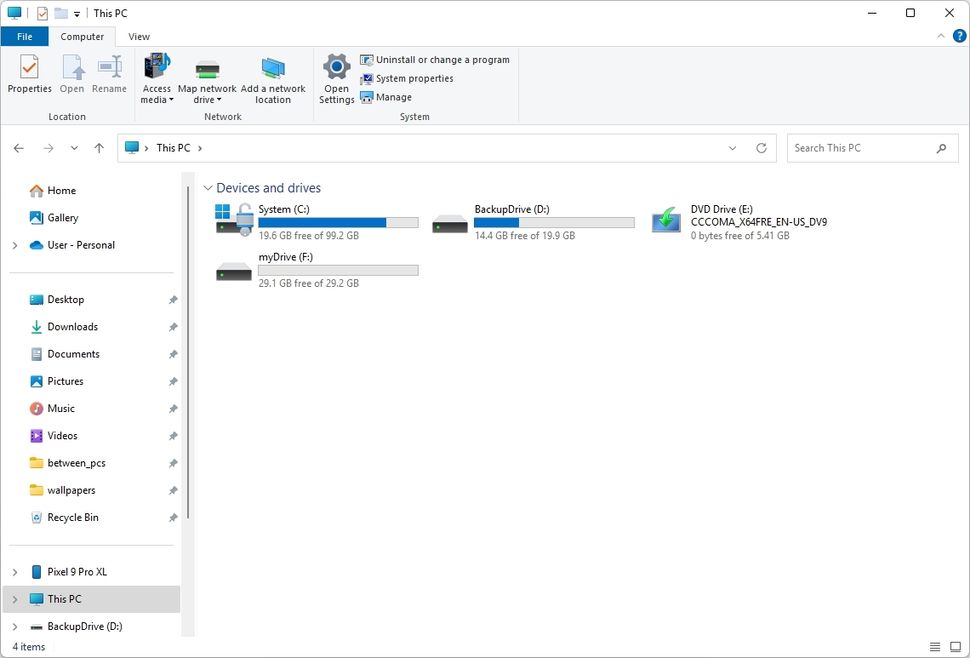Switch to details view from status bar
Screen dimensions: 970x658
point(935,646)
